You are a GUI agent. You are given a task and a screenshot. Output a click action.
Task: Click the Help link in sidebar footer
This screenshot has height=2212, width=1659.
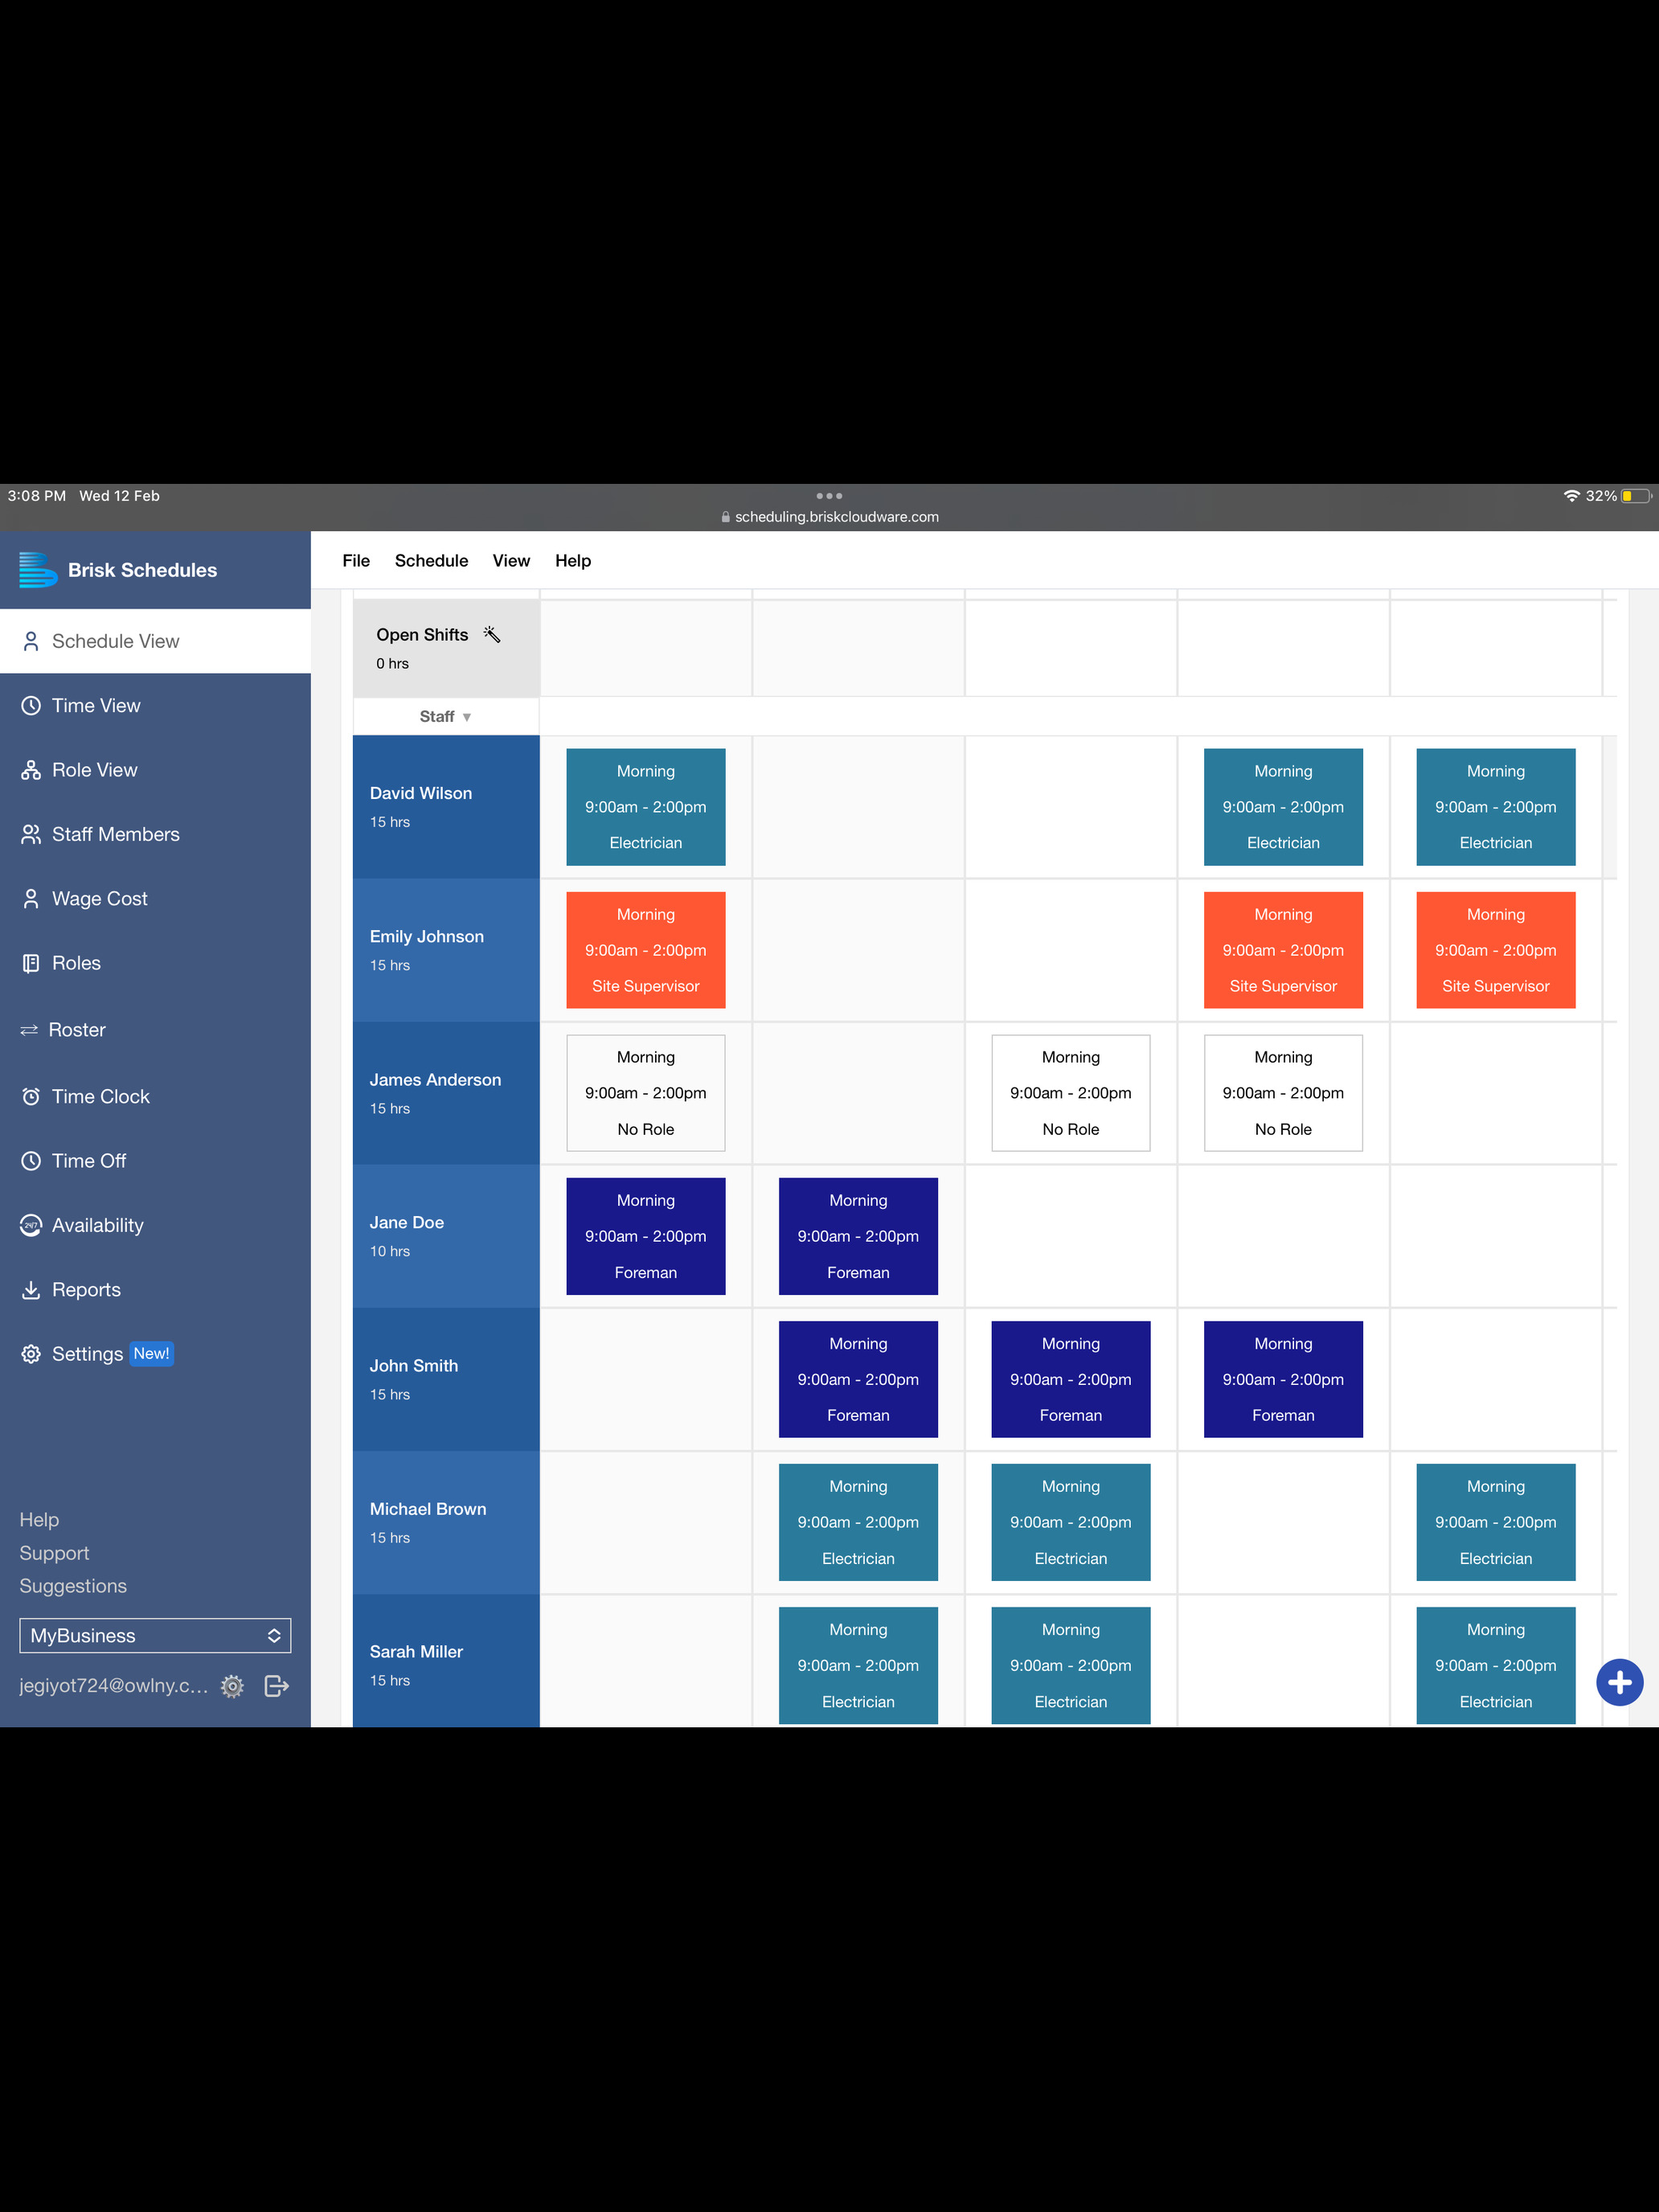[39, 1519]
